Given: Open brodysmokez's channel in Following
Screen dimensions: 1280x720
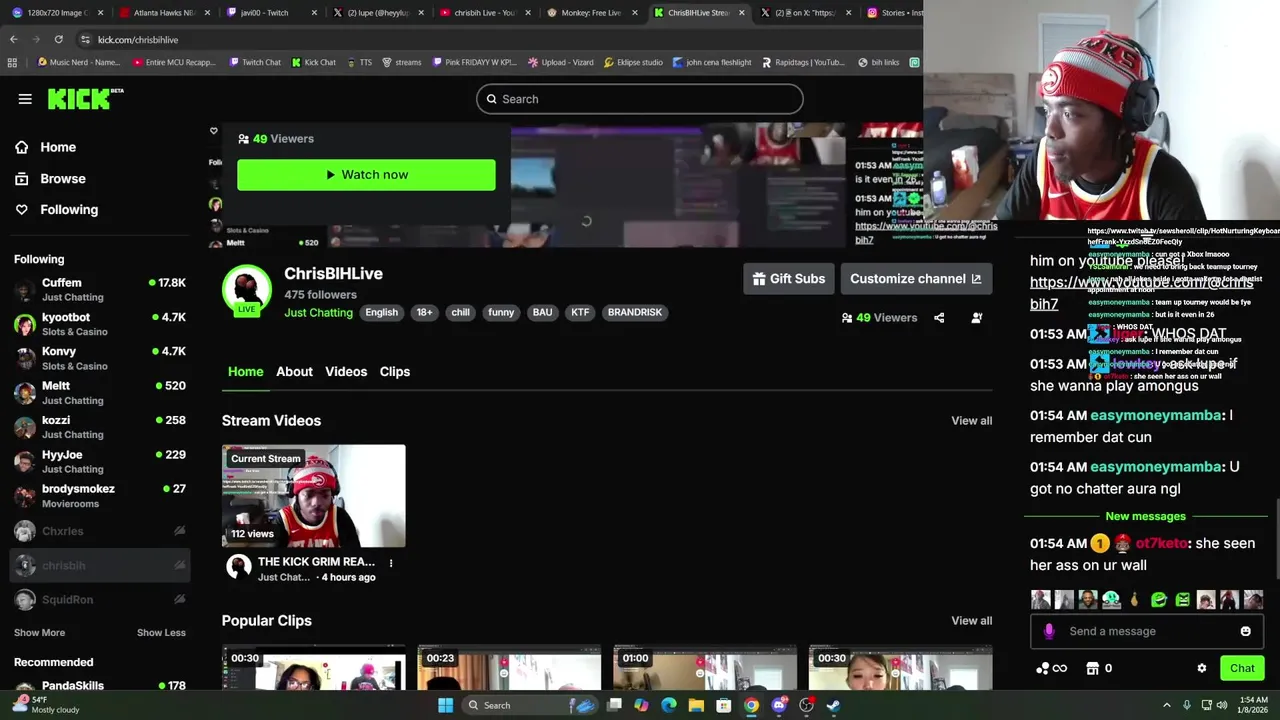Looking at the screenshot, I should coord(100,496).
